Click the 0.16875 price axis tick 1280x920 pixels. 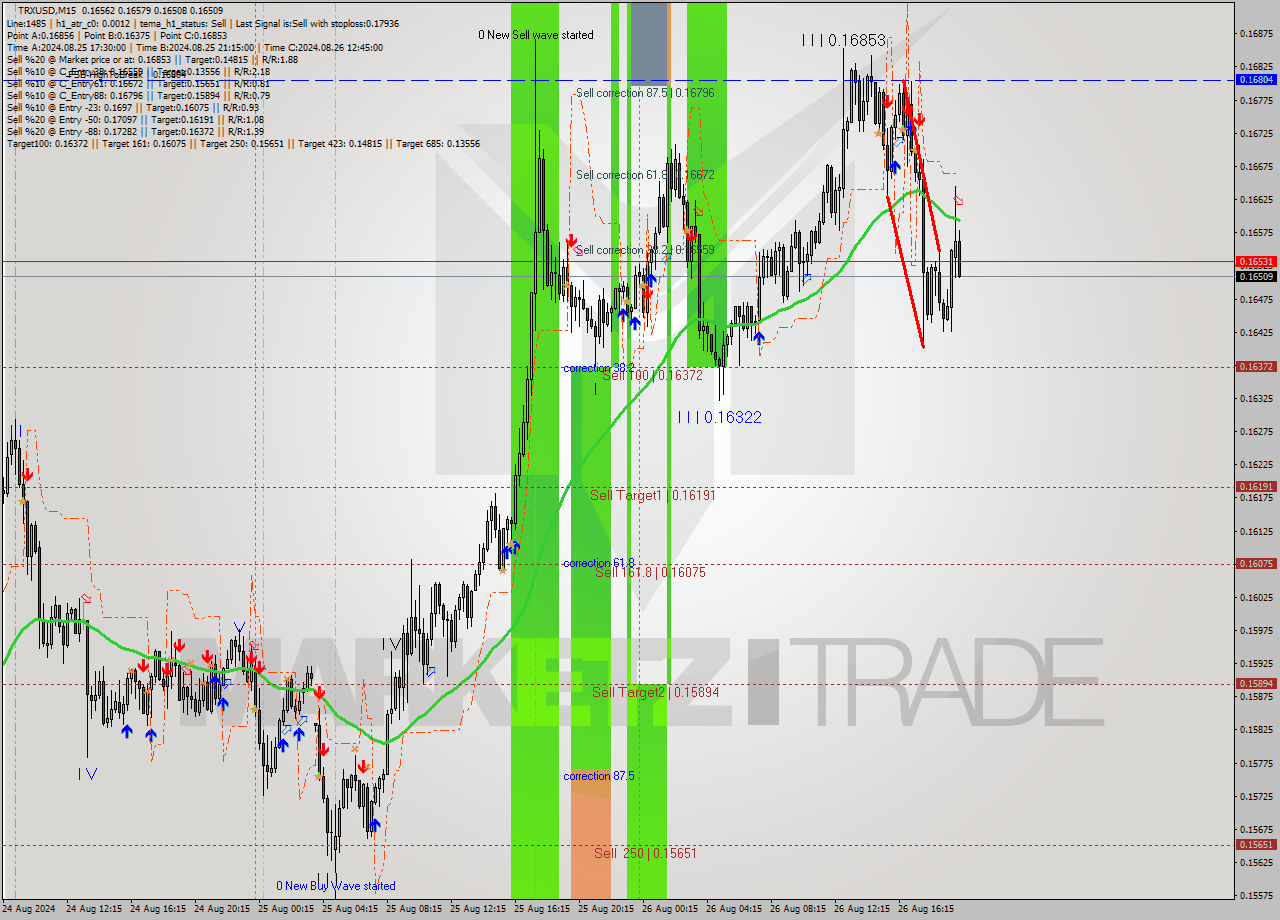tap(1256, 34)
